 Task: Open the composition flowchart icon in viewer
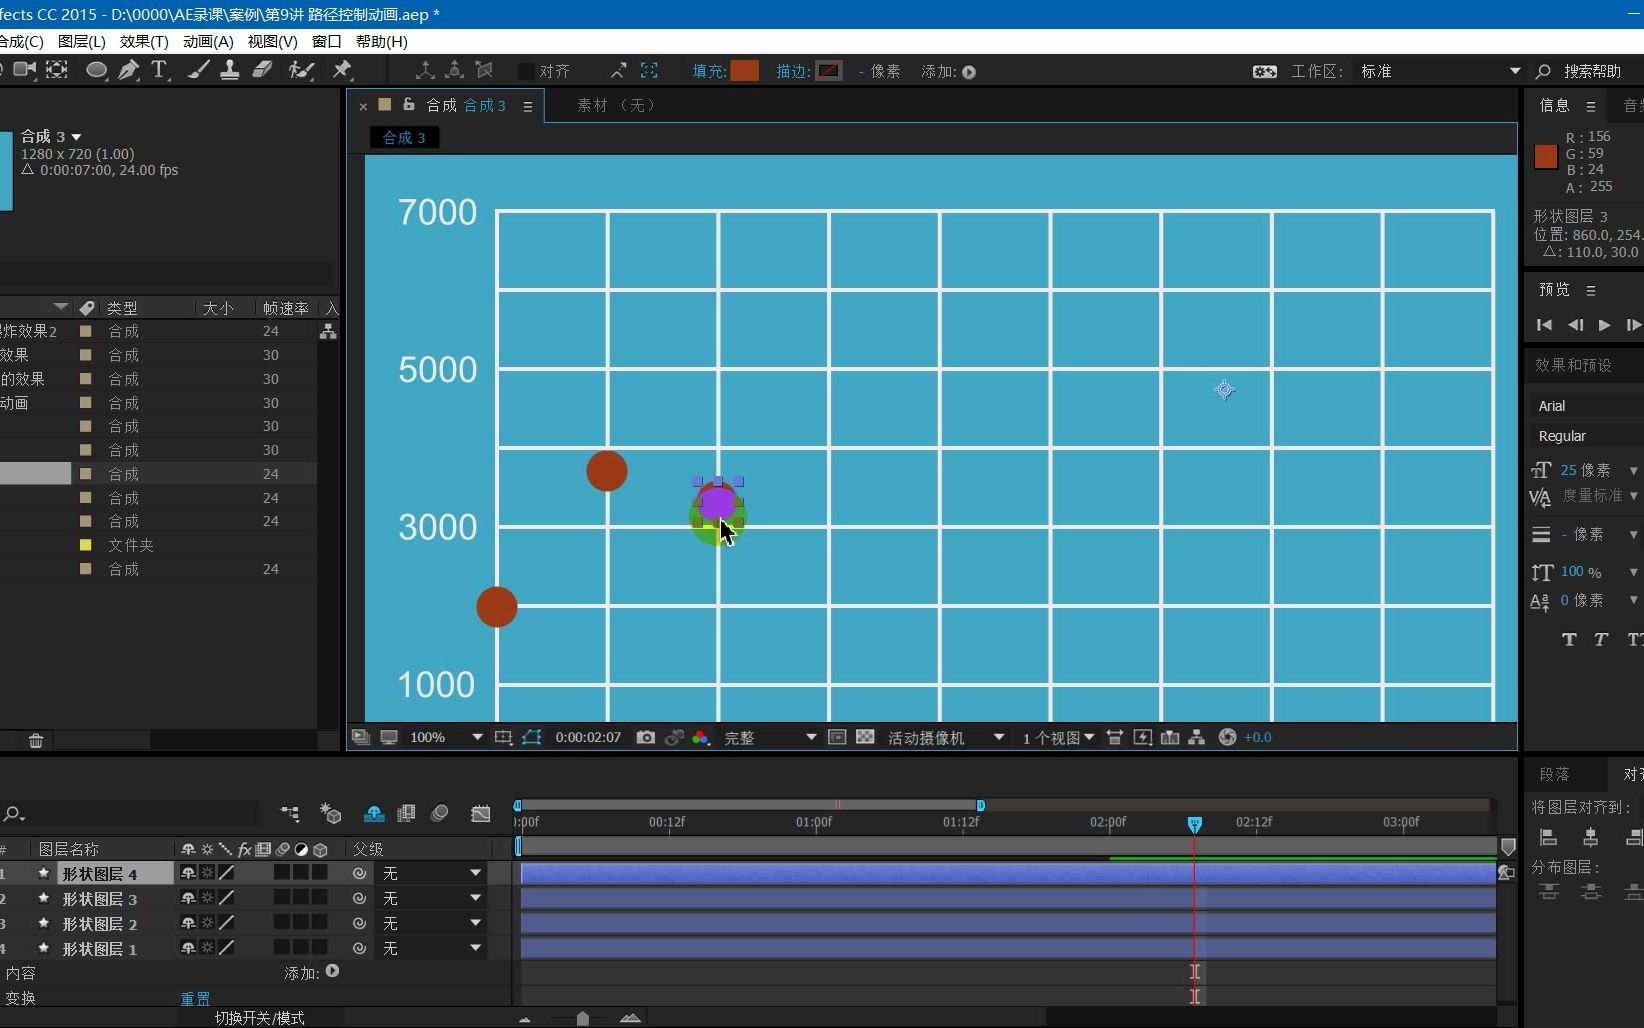coord(1196,737)
